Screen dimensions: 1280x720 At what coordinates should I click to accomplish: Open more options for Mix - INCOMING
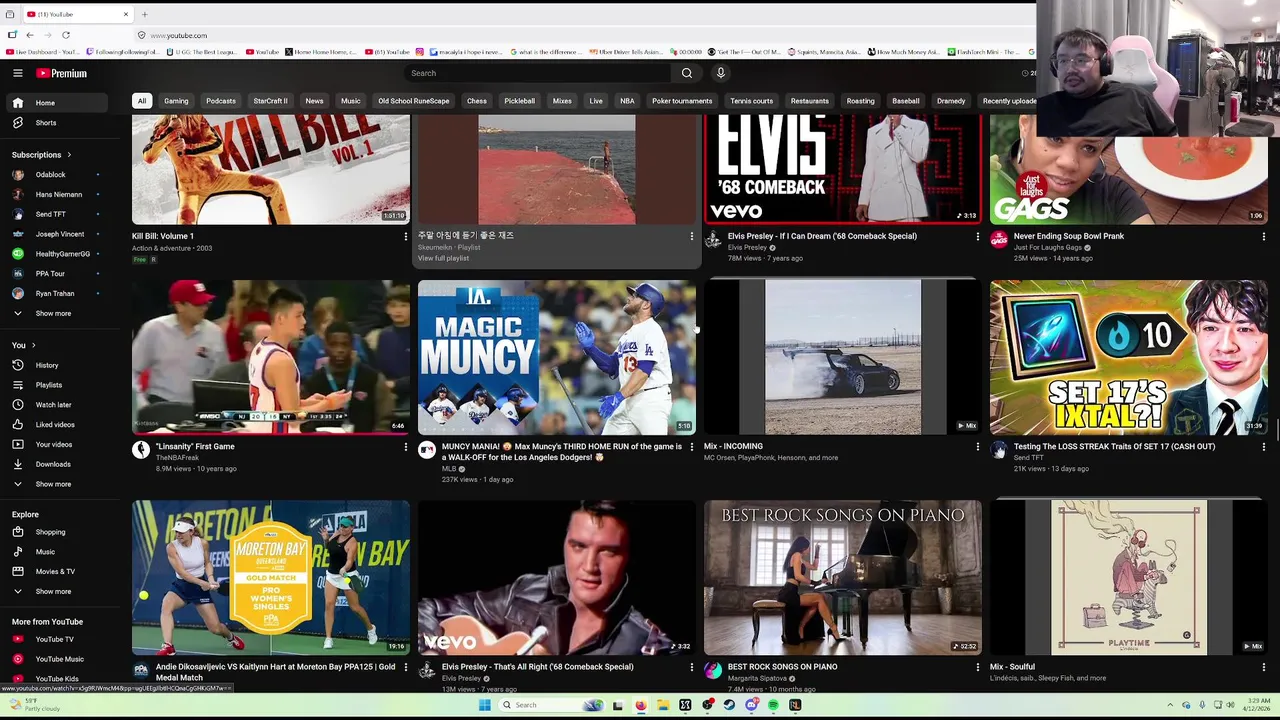pos(977,447)
